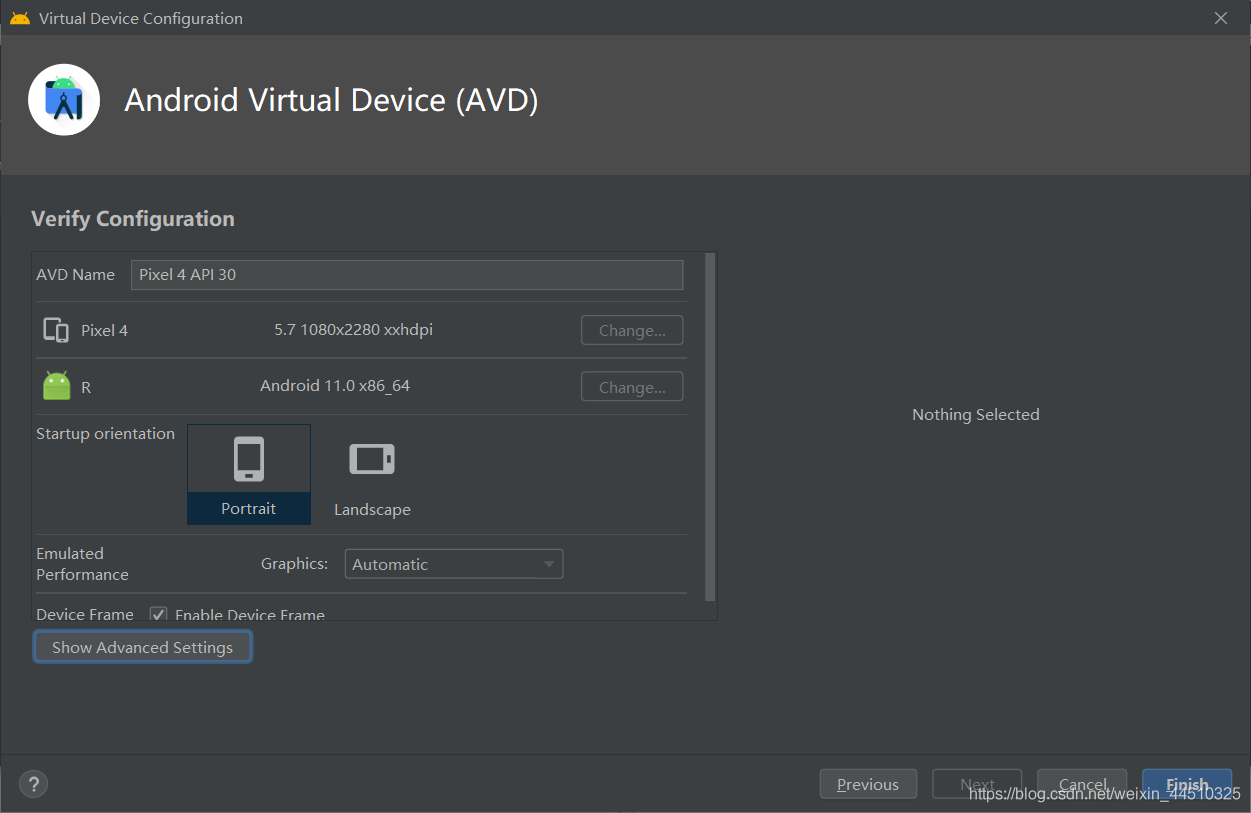This screenshot has height=813, width=1251.
Task: Click the '5.7 1080x2280 xxhdpi' text
Action: [x=354, y=329]
